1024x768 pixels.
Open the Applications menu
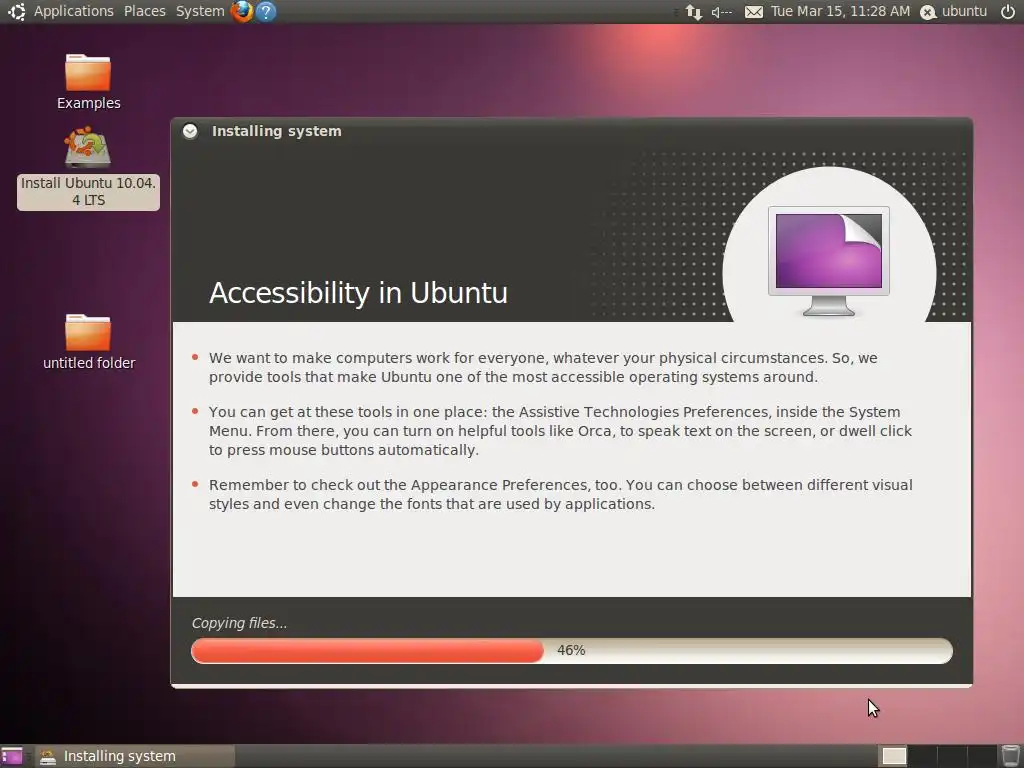pos(73,11)
